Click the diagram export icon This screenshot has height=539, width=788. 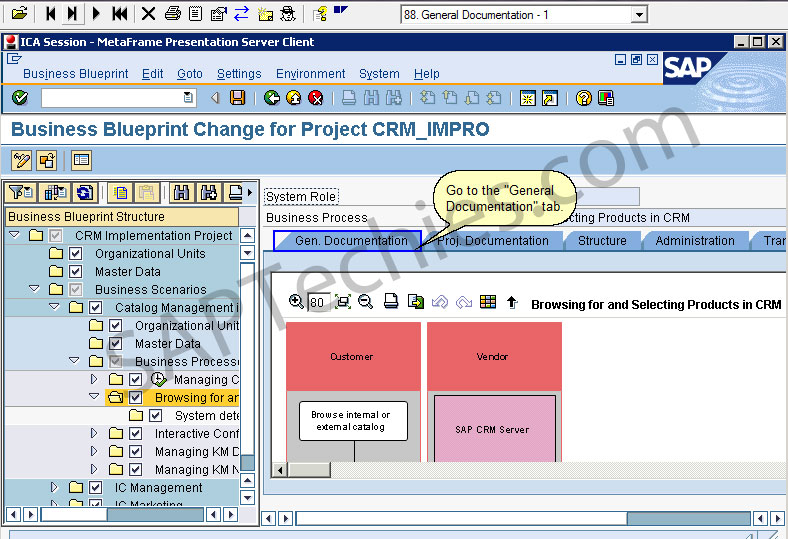coord(415,301)
